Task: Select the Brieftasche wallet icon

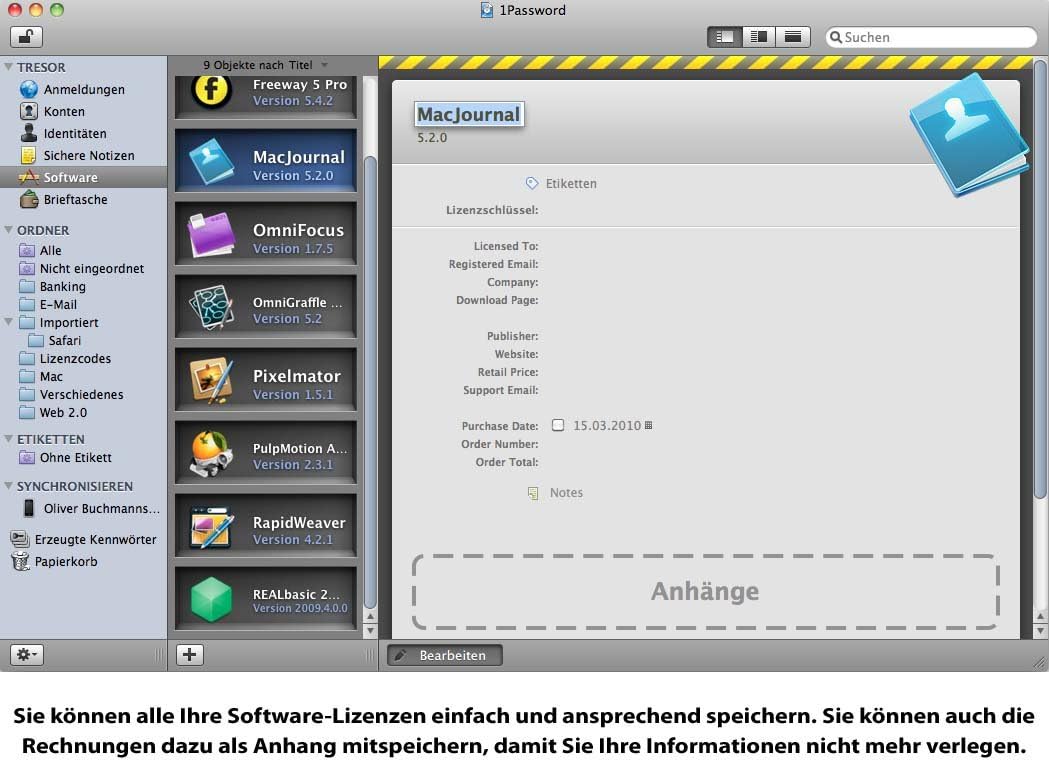Action: [29, 199]
